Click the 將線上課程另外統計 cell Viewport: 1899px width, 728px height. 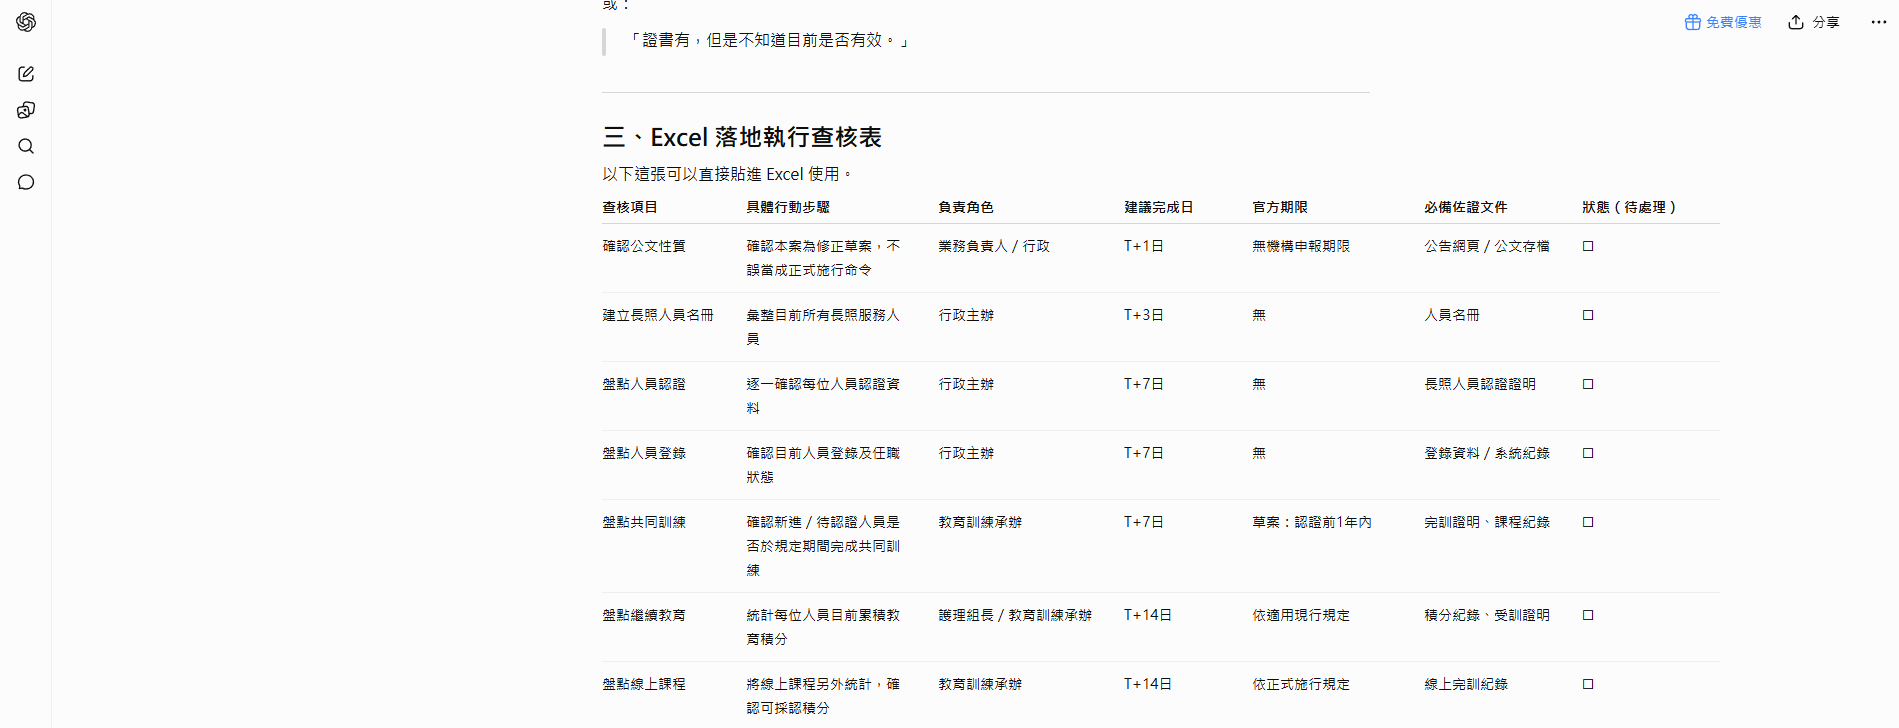[823, 696]
